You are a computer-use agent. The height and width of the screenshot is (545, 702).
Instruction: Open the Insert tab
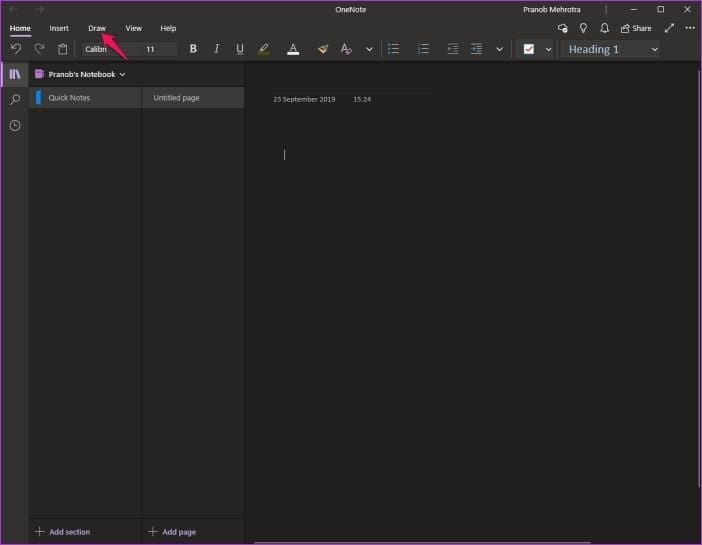point(59,28)
